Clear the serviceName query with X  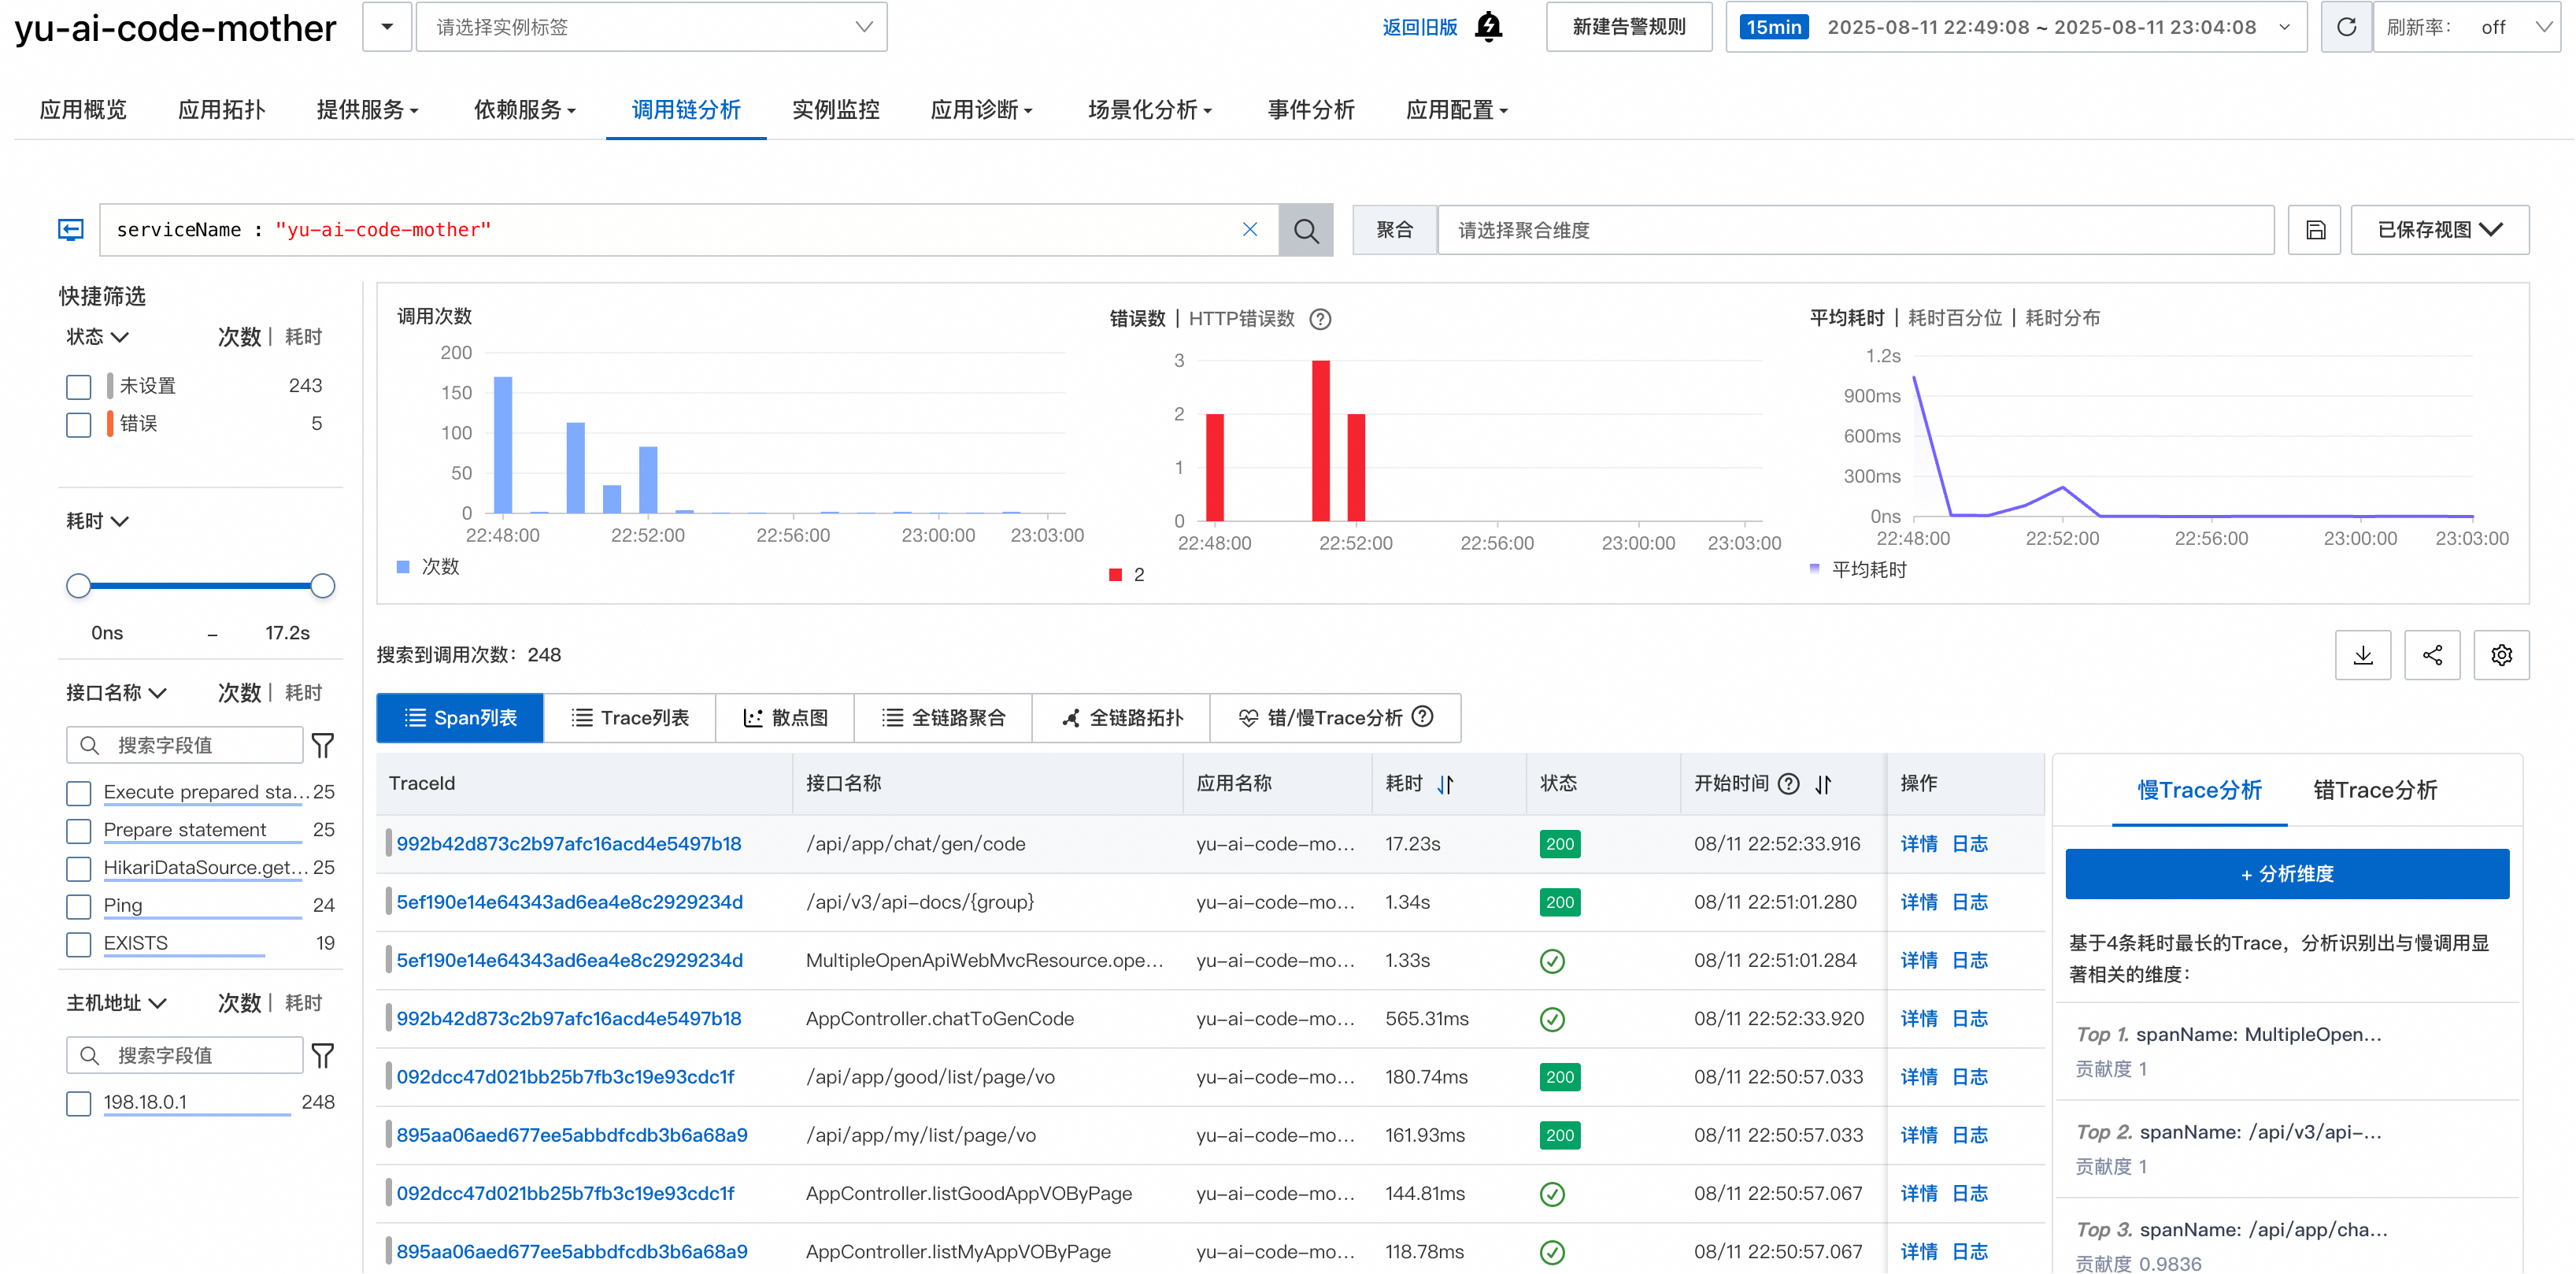coord(1249,229)
